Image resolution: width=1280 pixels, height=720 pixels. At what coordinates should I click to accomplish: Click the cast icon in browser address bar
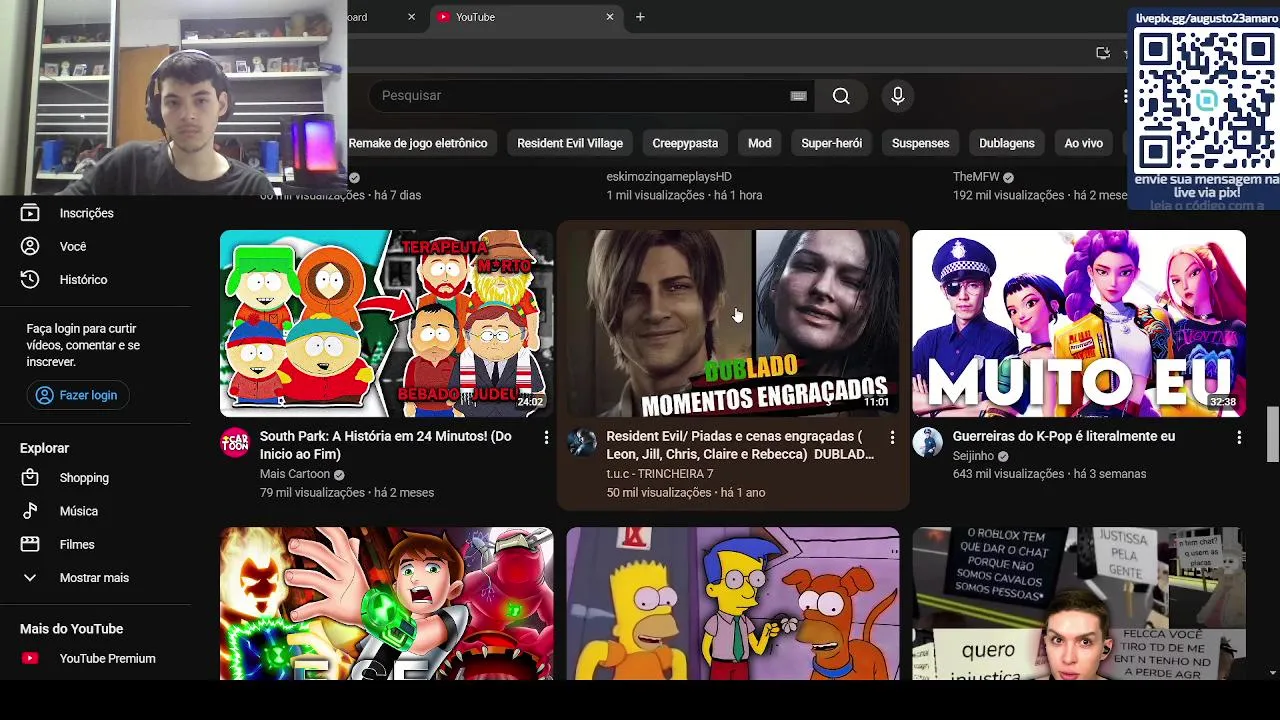[x=1103, y=53]
